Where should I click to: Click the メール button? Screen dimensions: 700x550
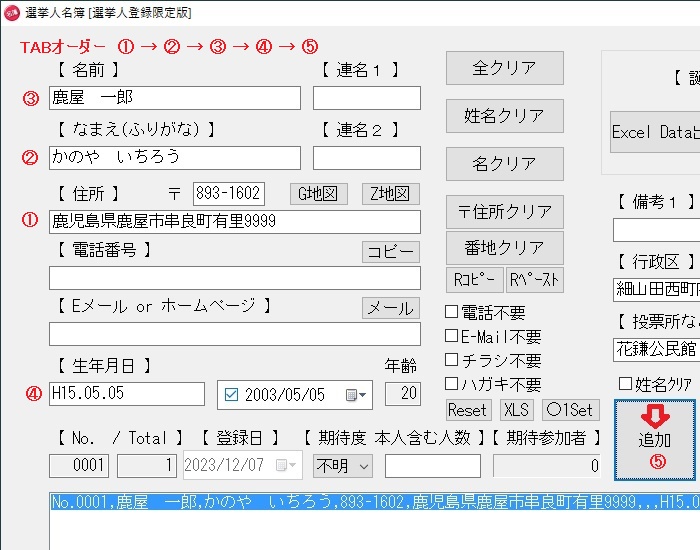point(390,308)
